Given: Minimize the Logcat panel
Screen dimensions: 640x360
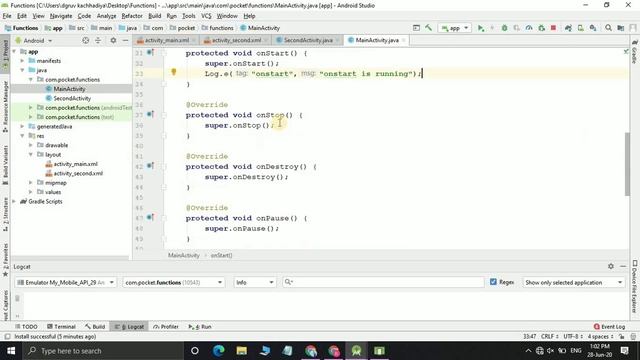Looking at the screenshot, I should pyautogui.click(x=623, y=266).
